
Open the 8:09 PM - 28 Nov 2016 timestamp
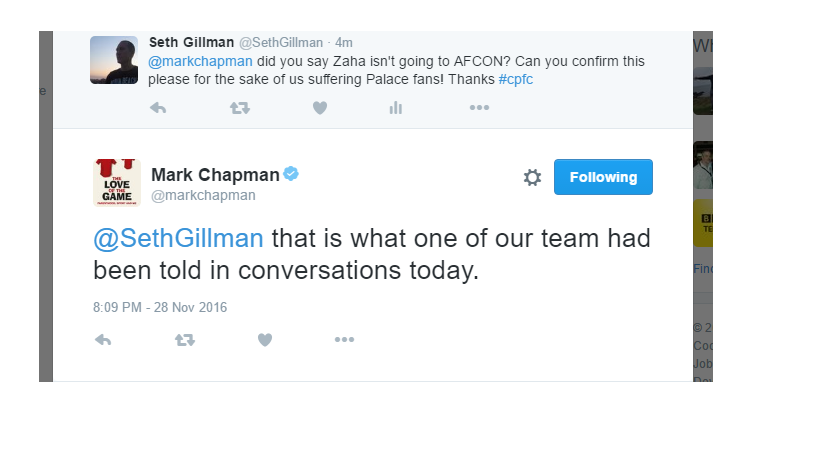(x=160, y=307)
